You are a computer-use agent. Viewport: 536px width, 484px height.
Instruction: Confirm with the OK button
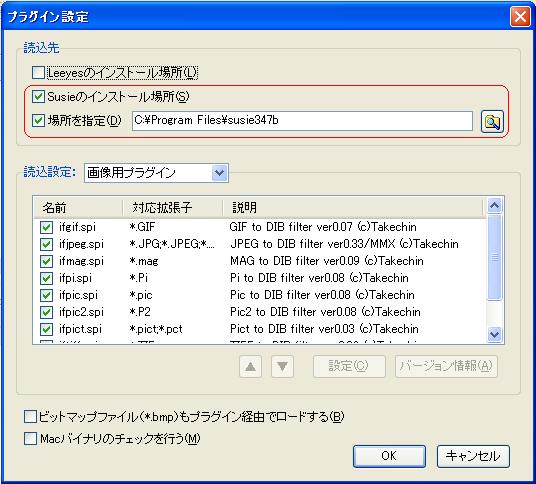[389, 456]
